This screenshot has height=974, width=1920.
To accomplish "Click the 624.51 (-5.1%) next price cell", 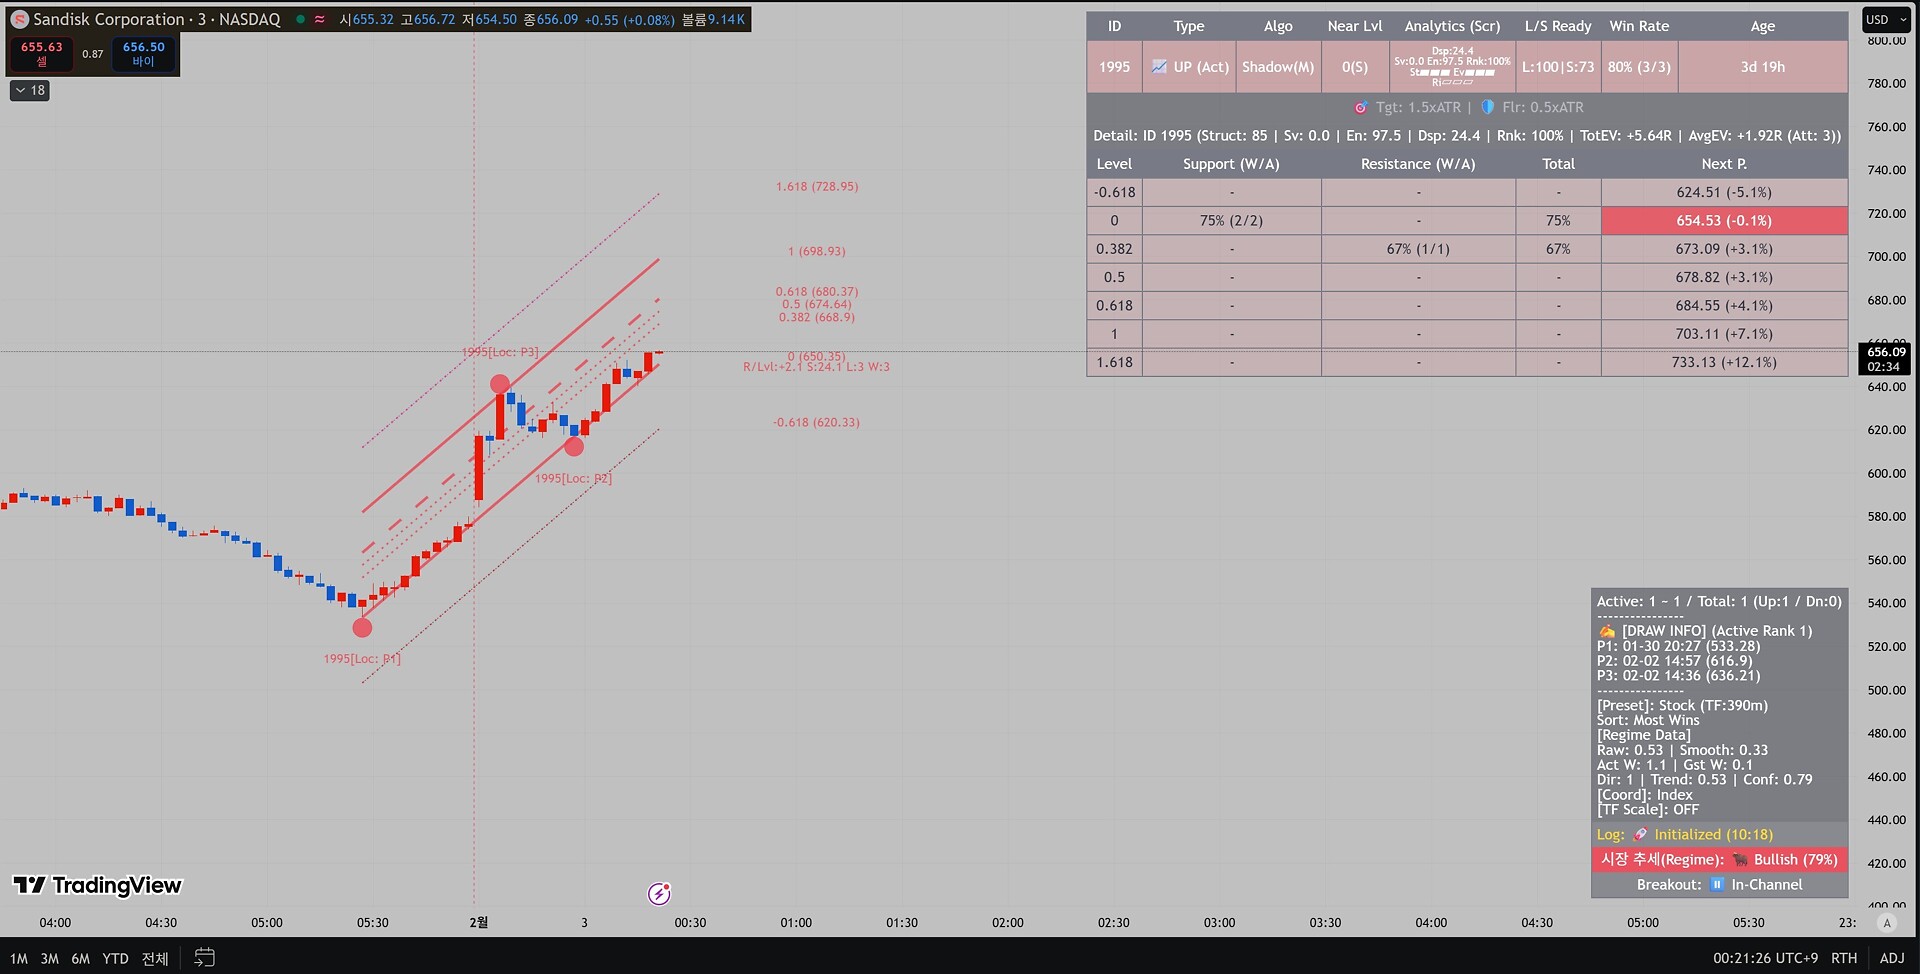I will point(1724,193).
